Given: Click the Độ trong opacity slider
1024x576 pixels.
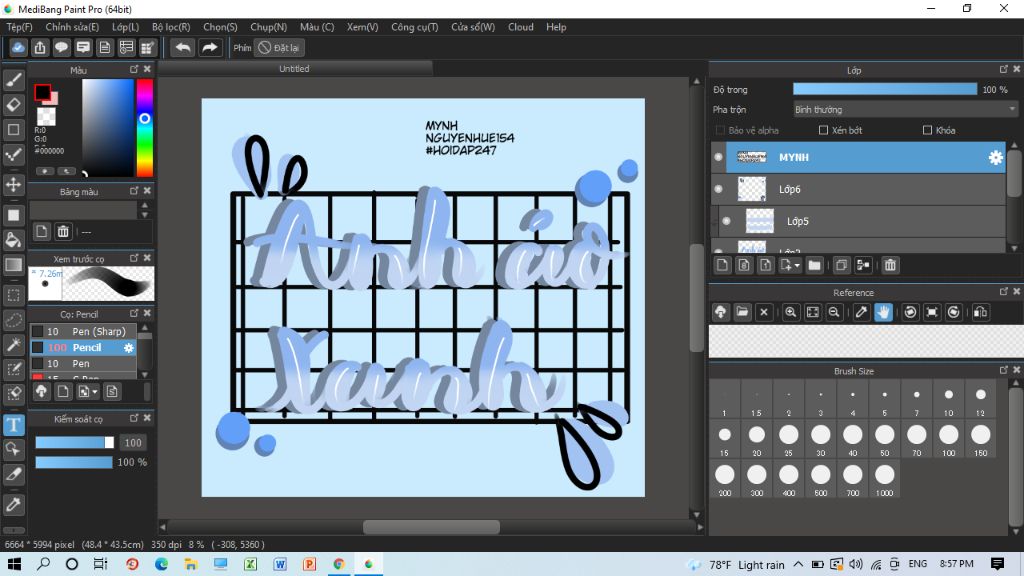Looking at the screenshot, I should (885, 89).
